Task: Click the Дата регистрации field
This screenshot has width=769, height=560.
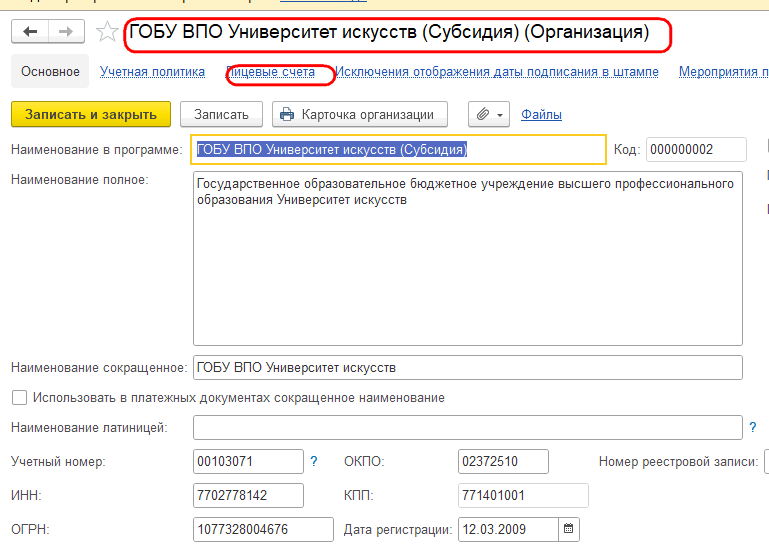Action: 509,530
